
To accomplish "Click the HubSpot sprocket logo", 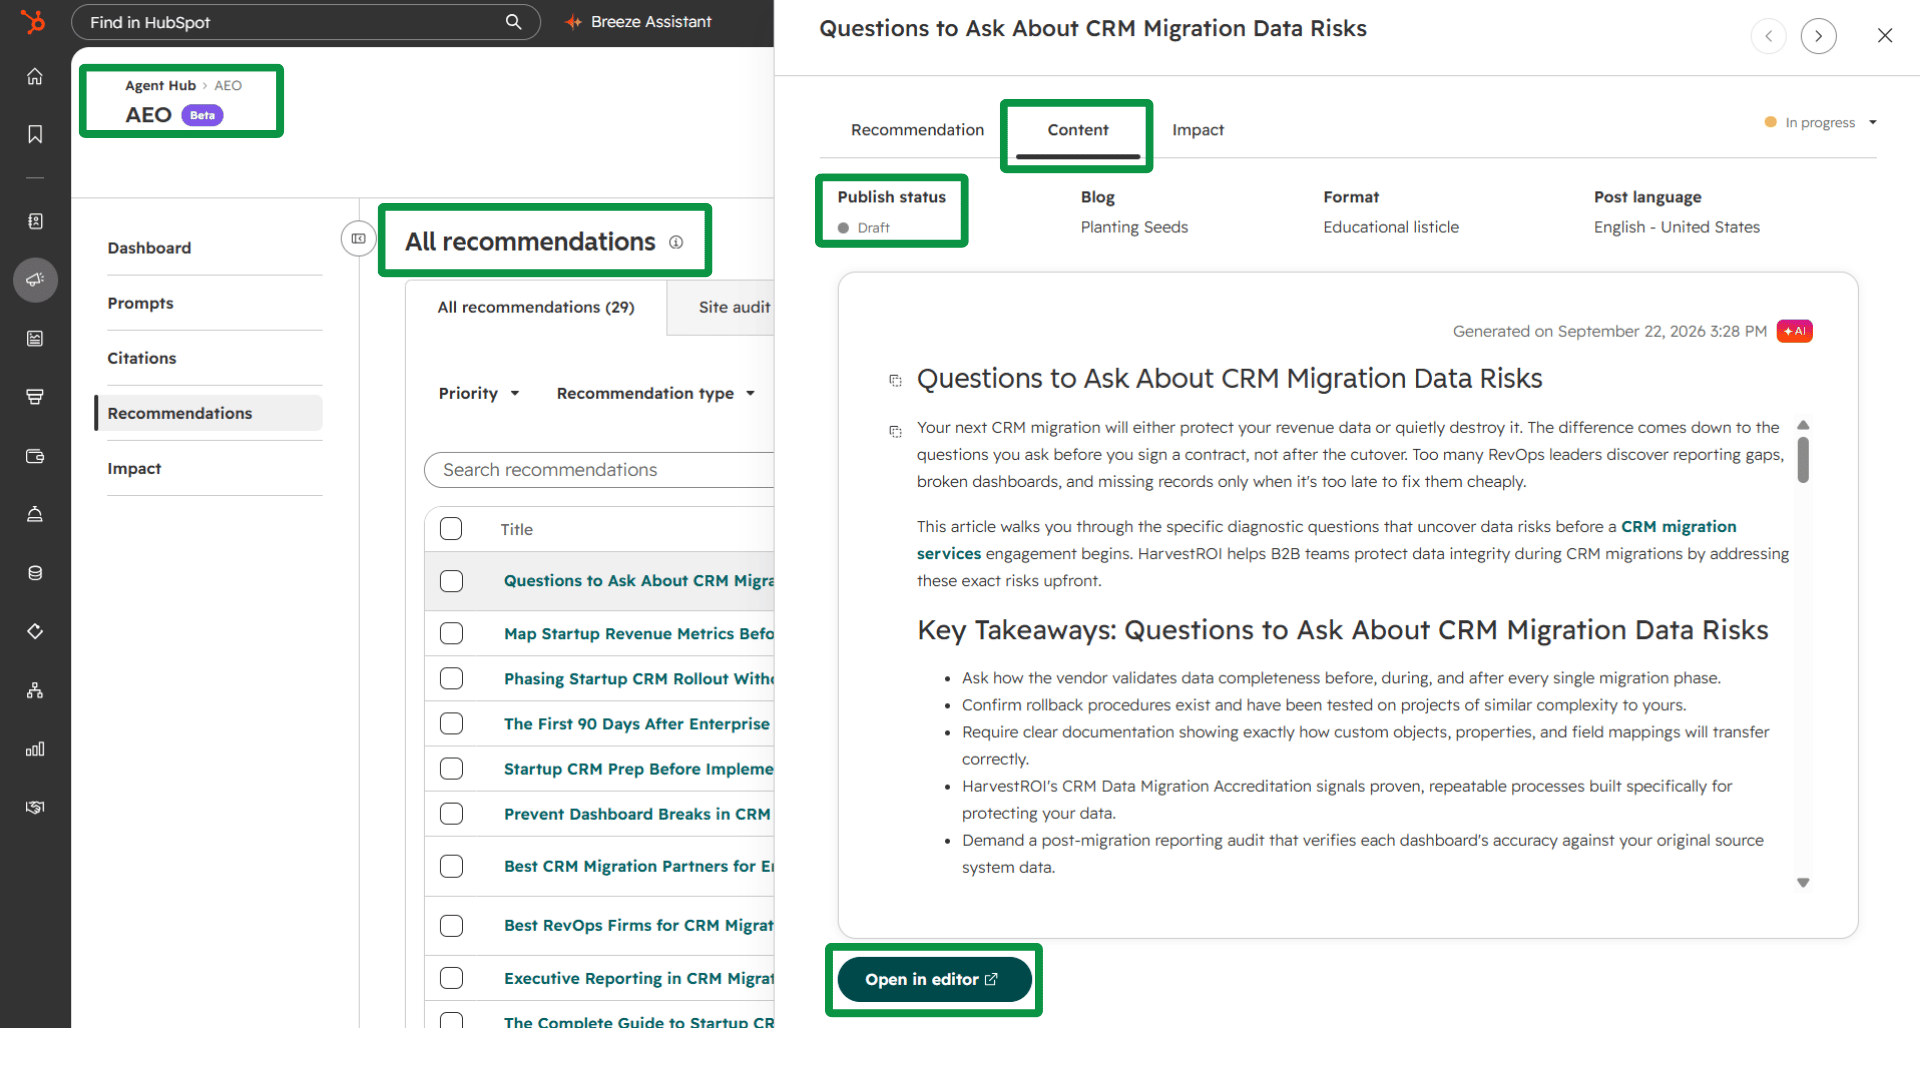I will (34, 21).
